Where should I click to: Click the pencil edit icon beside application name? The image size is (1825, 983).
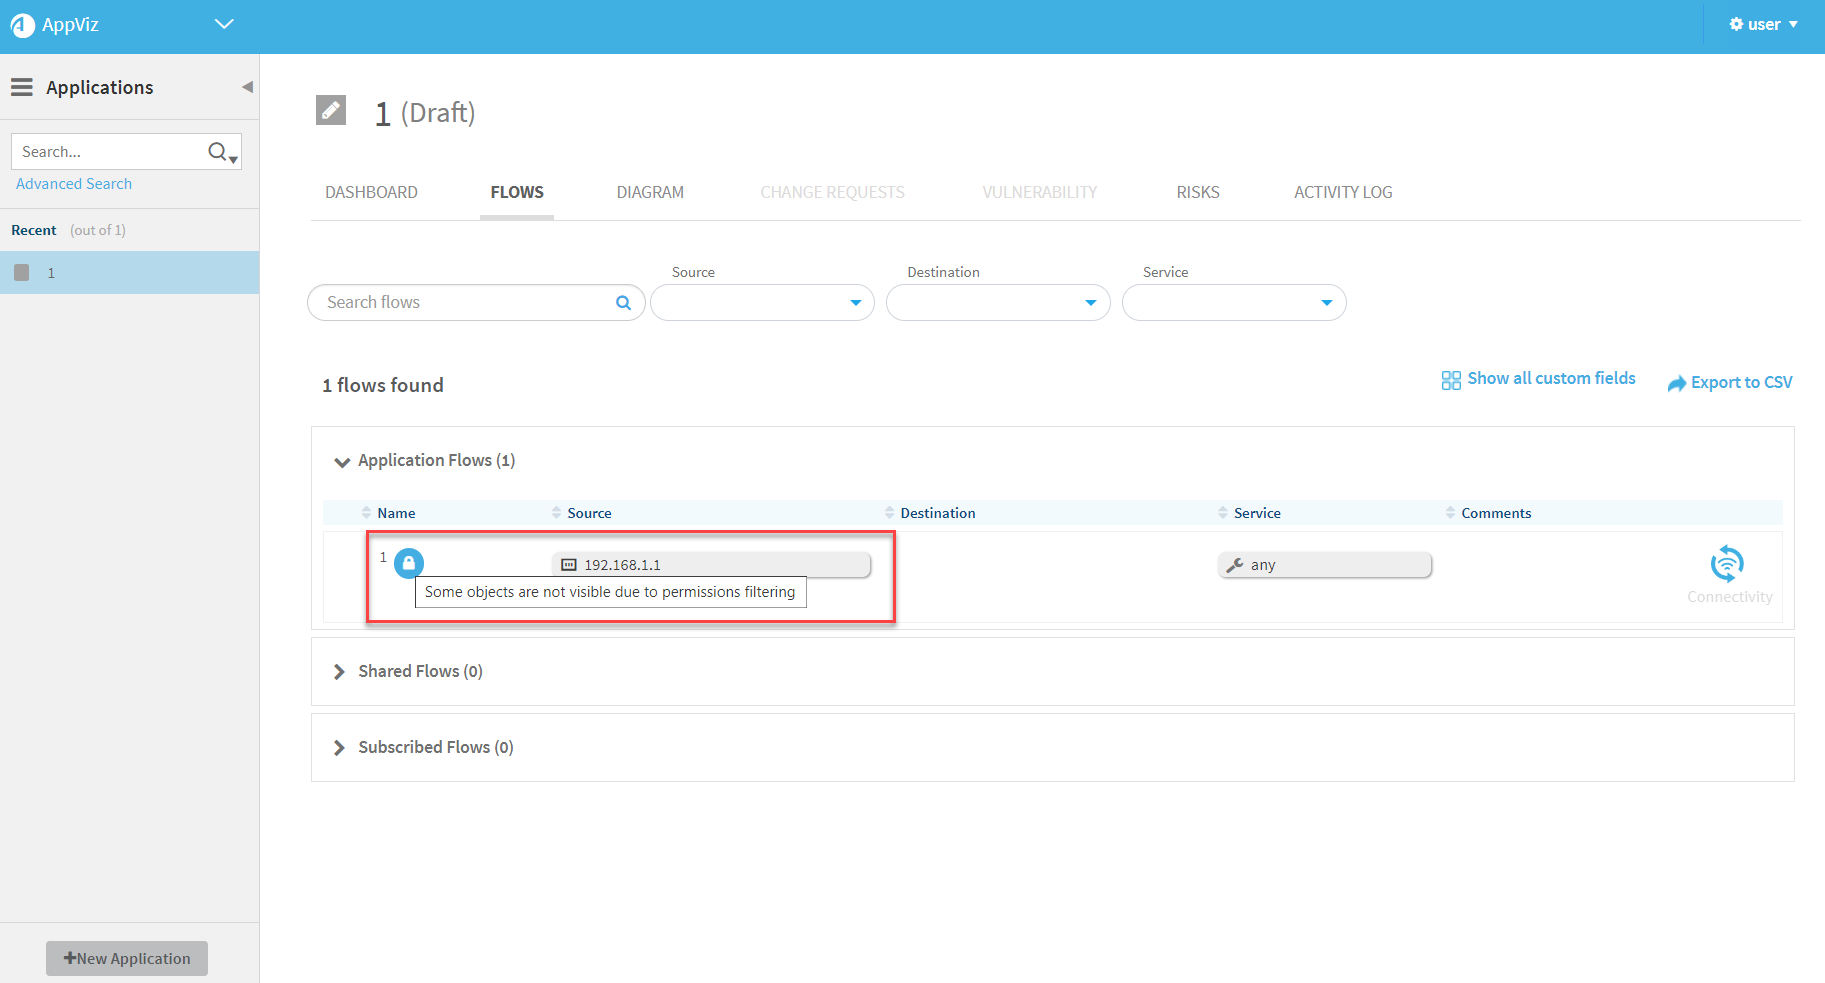coord(331,110)
